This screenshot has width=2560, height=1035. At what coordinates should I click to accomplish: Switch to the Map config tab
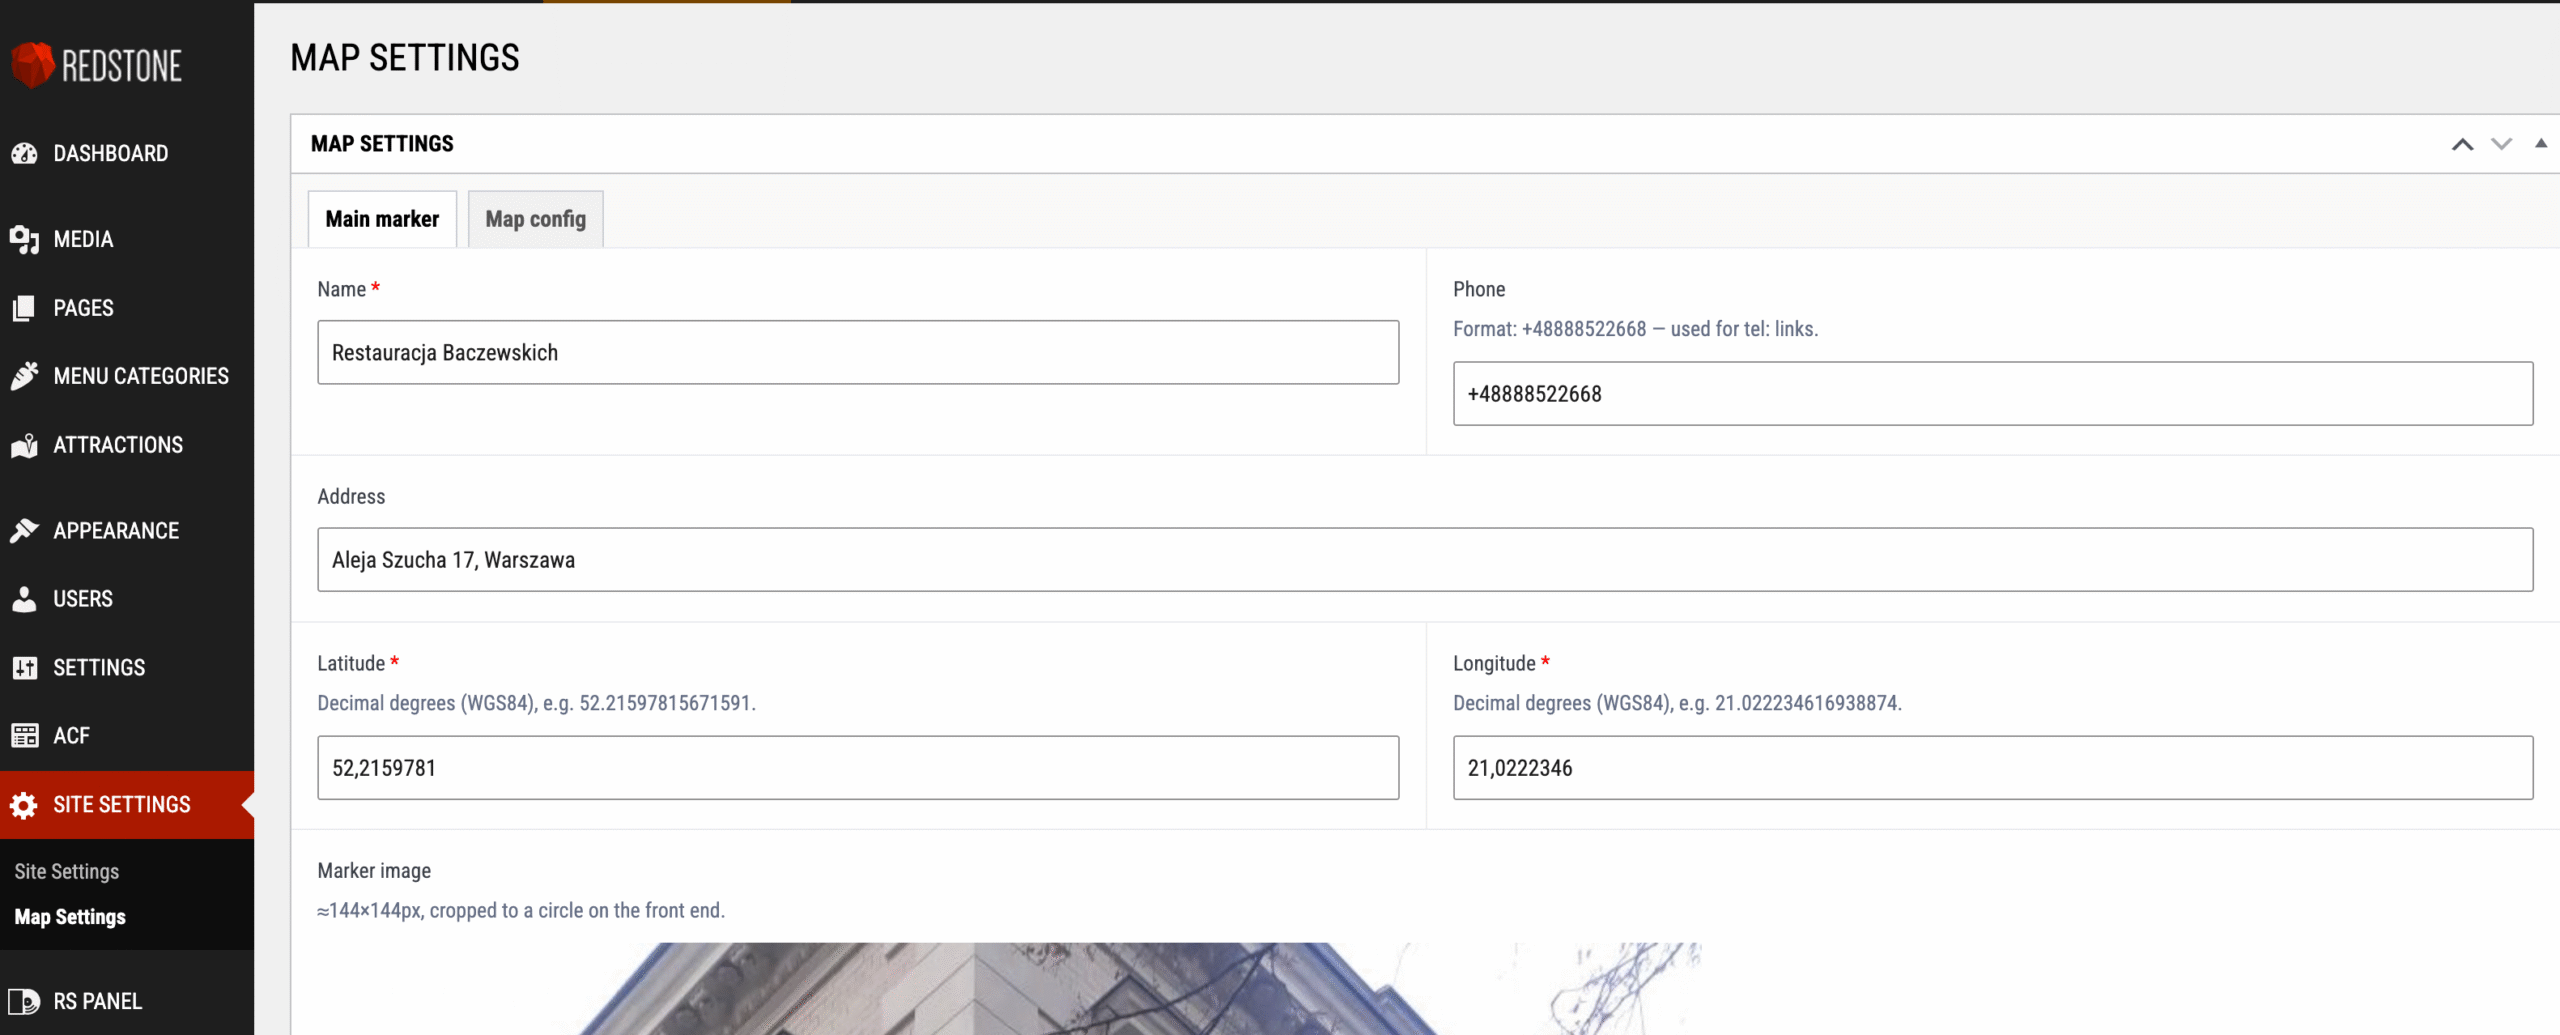(536, 219)
